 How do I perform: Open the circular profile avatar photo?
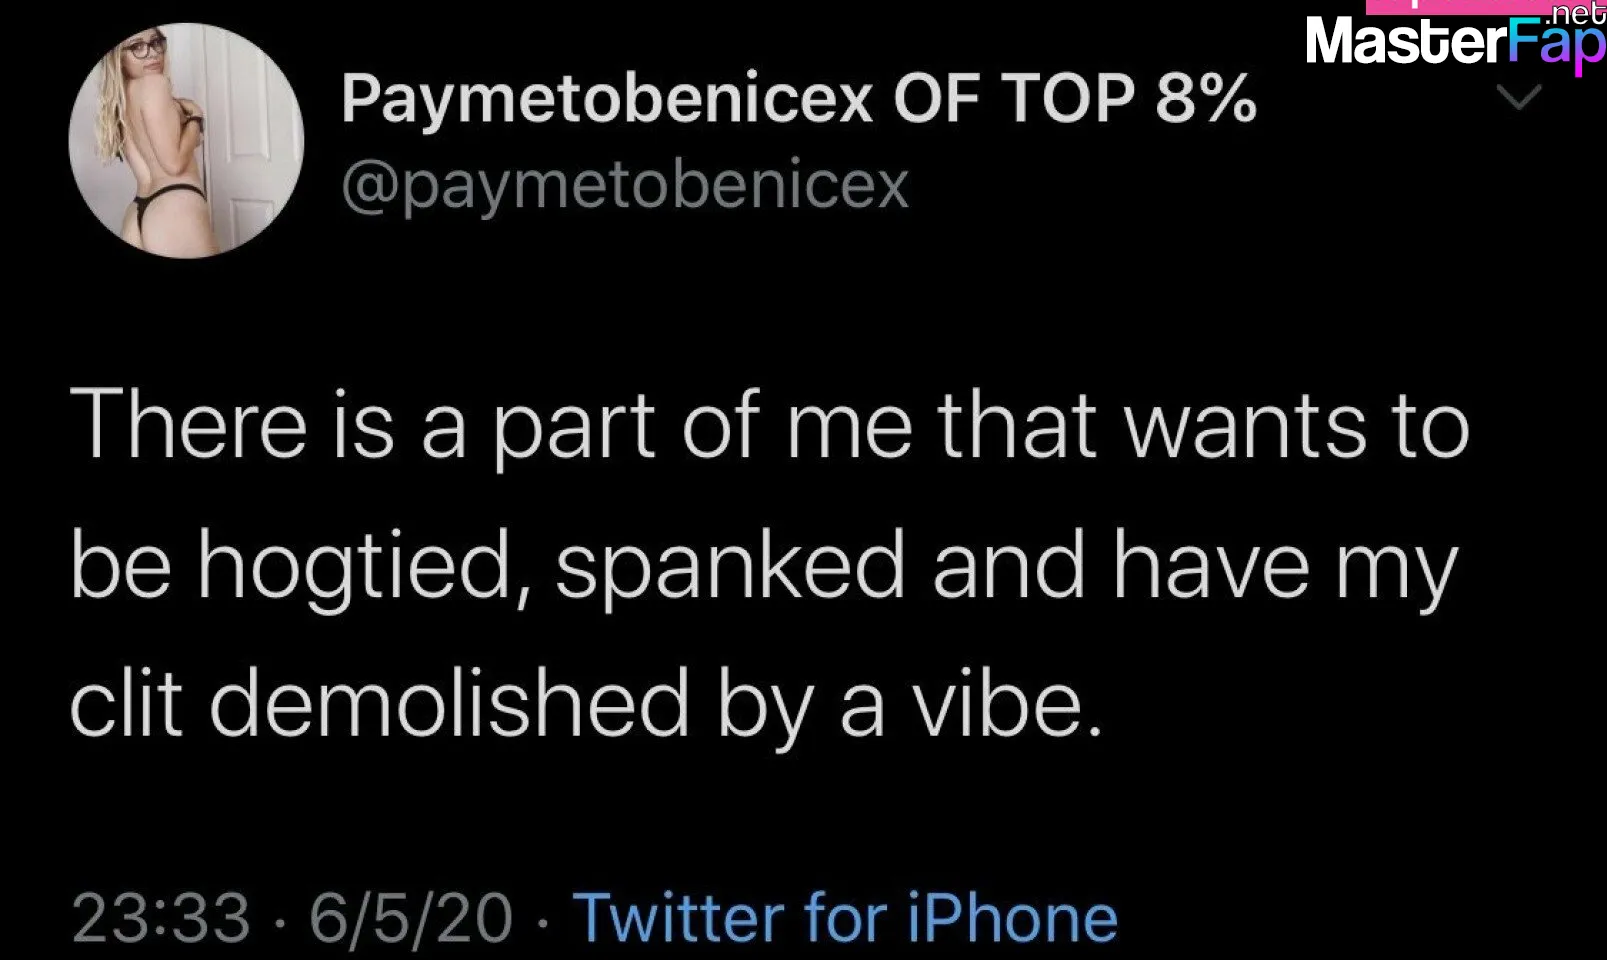tap(186, 141)
